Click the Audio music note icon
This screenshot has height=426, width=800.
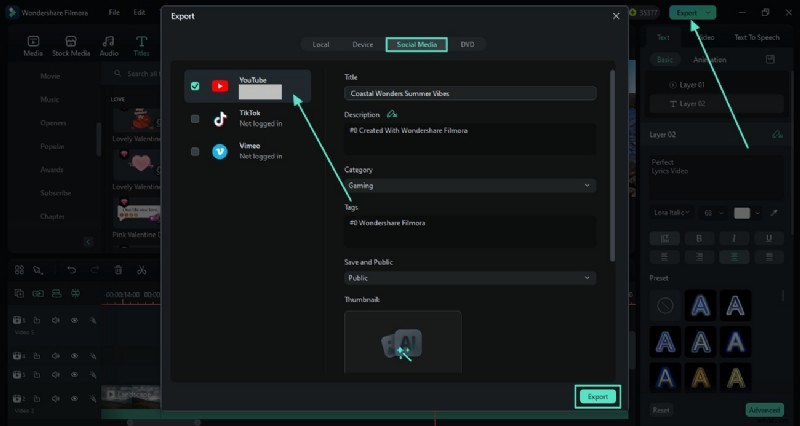pos(108,44)
